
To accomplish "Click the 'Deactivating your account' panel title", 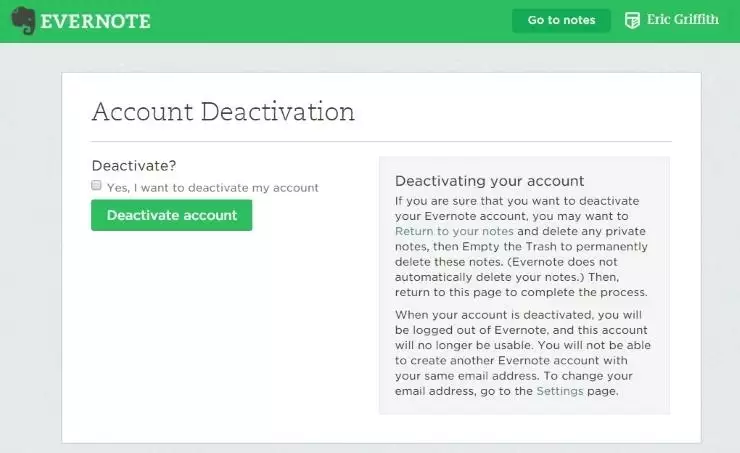I will 489,181.
